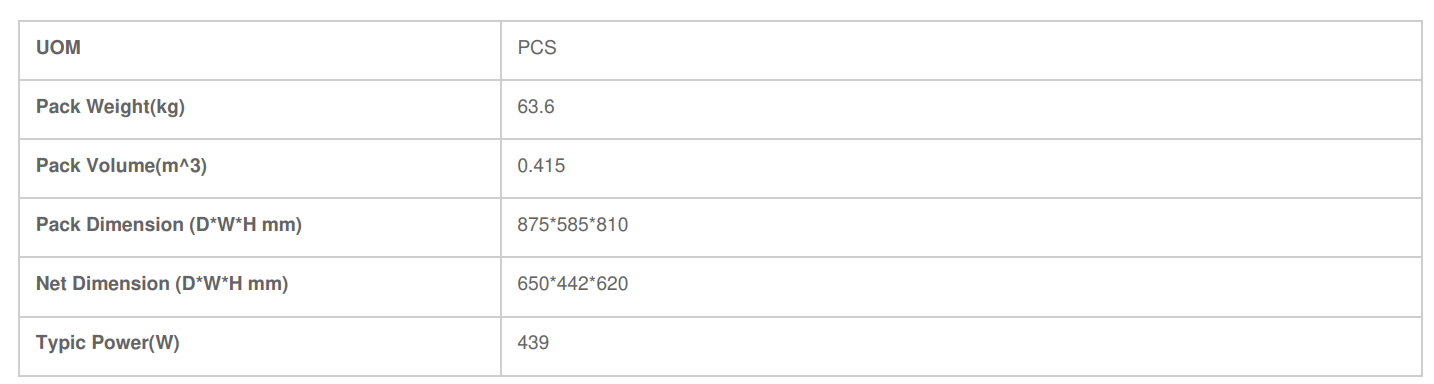The image size is (1434, 384).
Task: Click blank space right of Typic Power(W) label
Action: pyautogui.click(x=342, y=344)
